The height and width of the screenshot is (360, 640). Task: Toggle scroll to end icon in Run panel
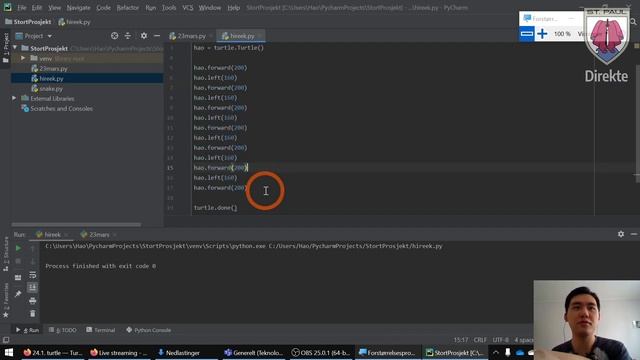(33, 288)
